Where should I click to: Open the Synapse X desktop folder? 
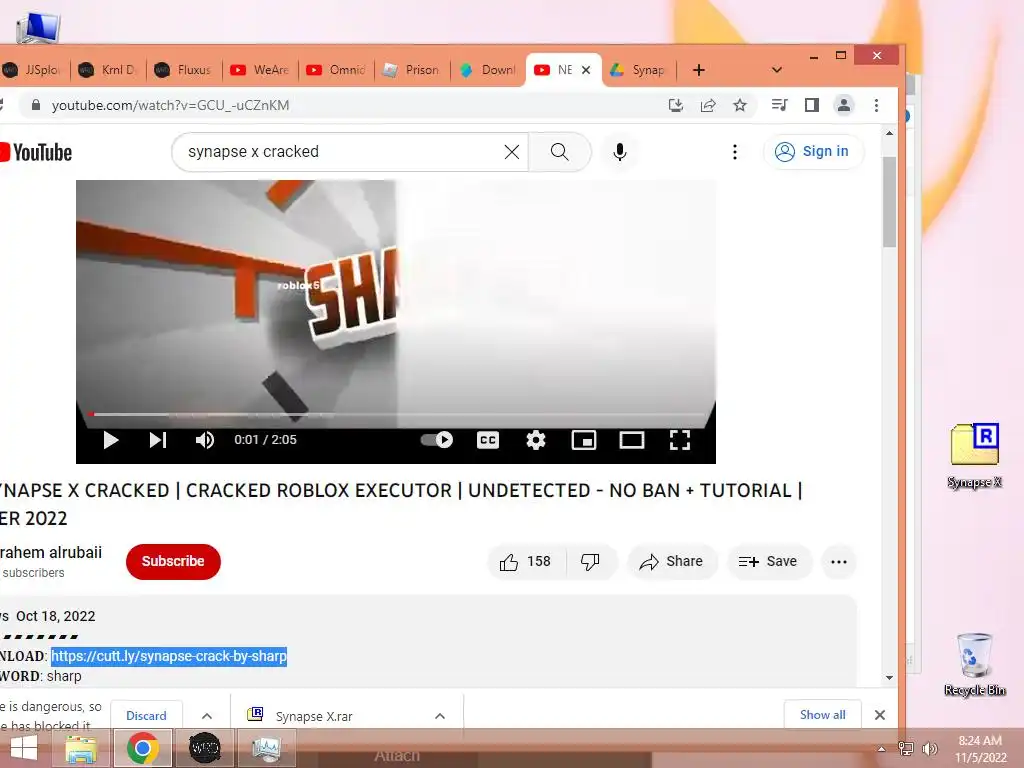[x=974, y=456]
